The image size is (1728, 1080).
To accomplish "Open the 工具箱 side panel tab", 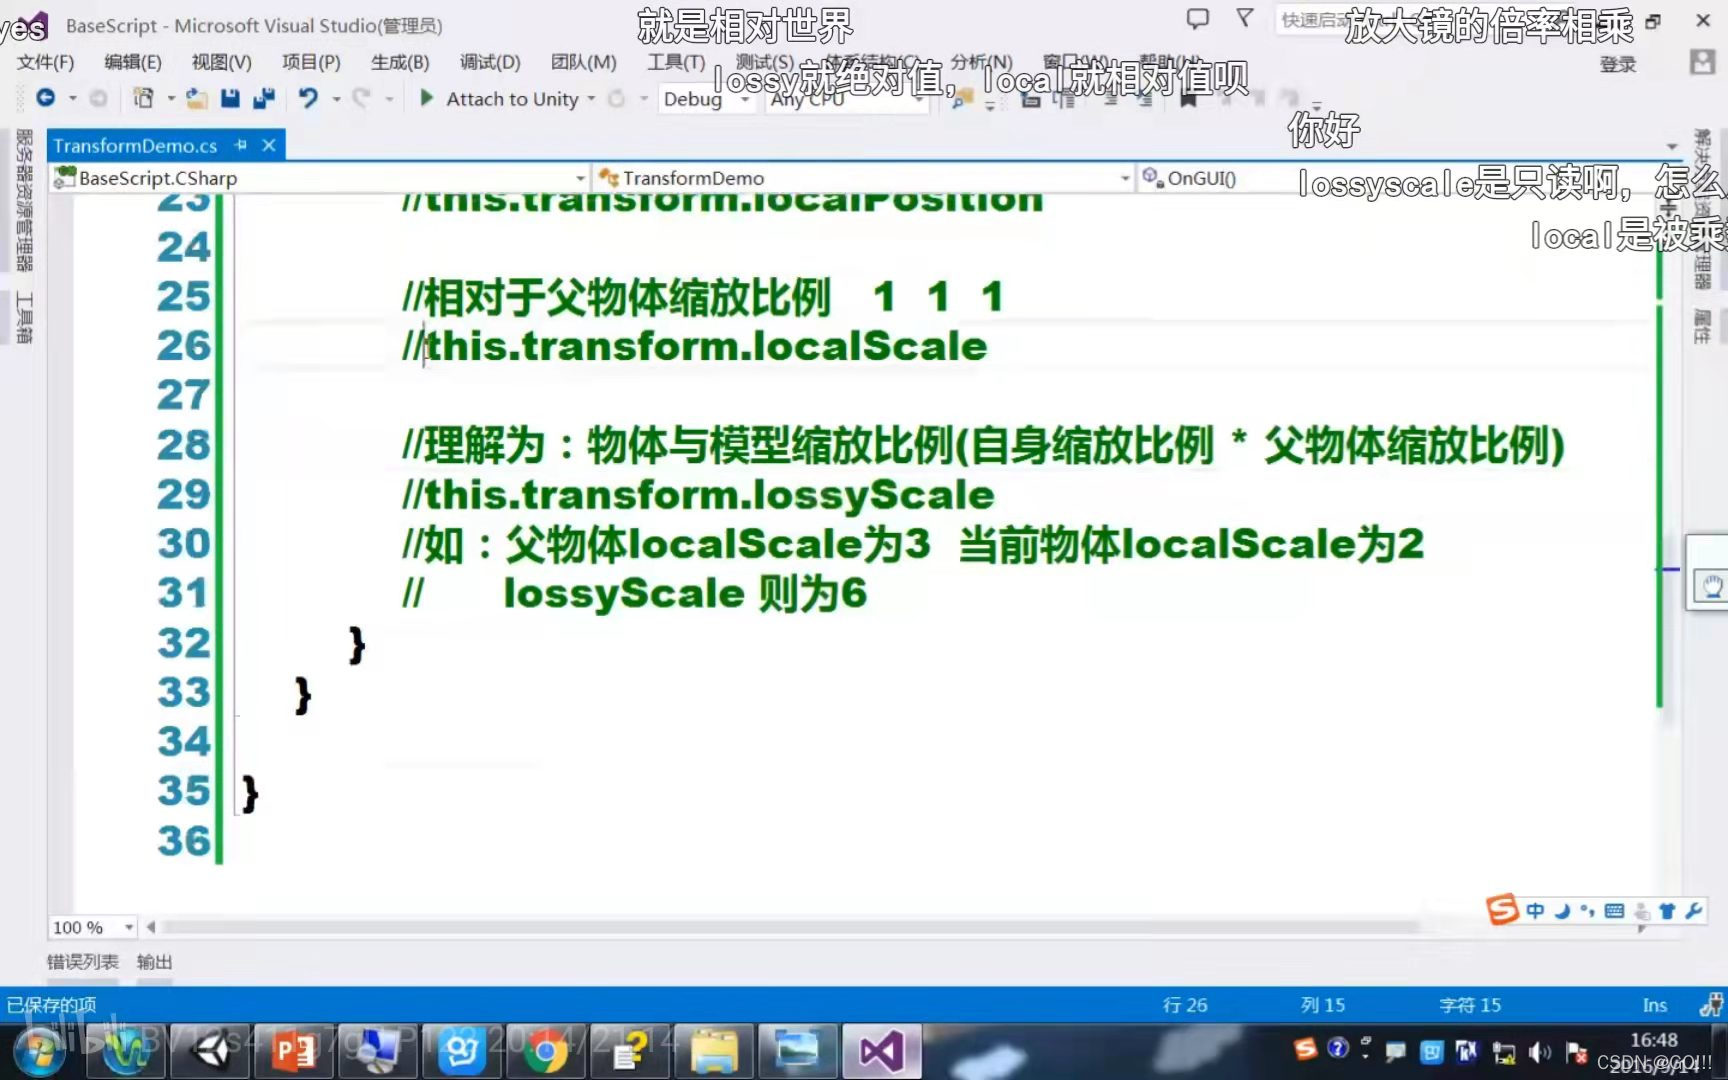I will click(24, 317).
